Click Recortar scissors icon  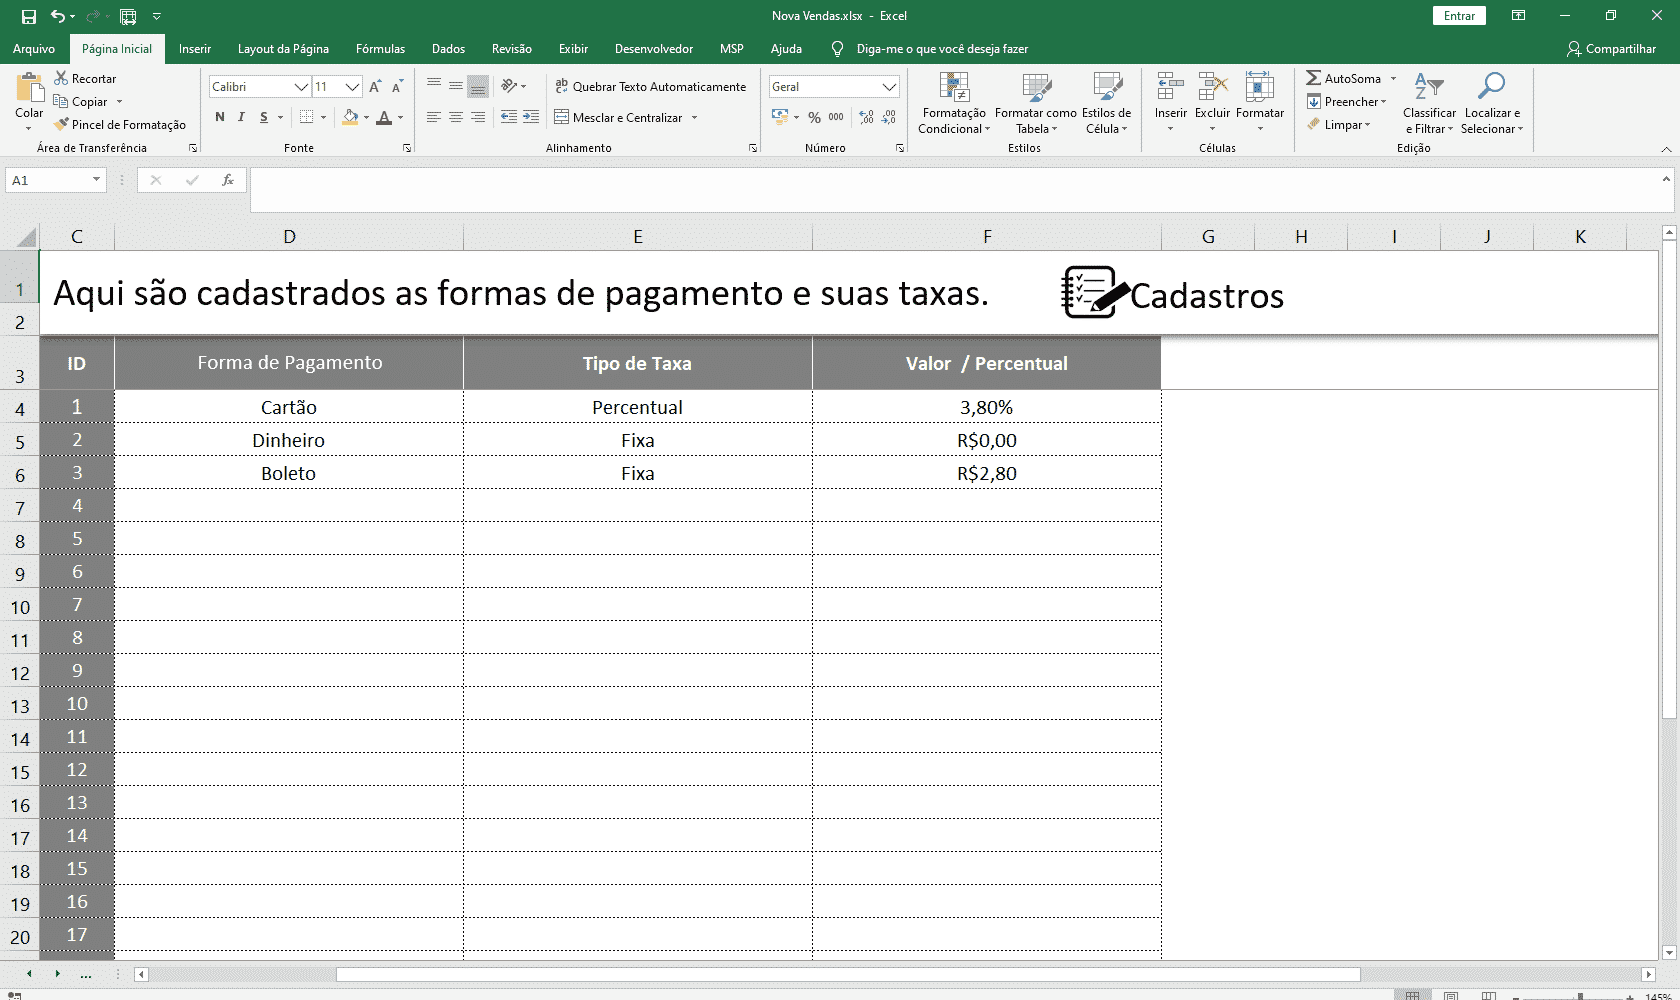coord(61,78)
